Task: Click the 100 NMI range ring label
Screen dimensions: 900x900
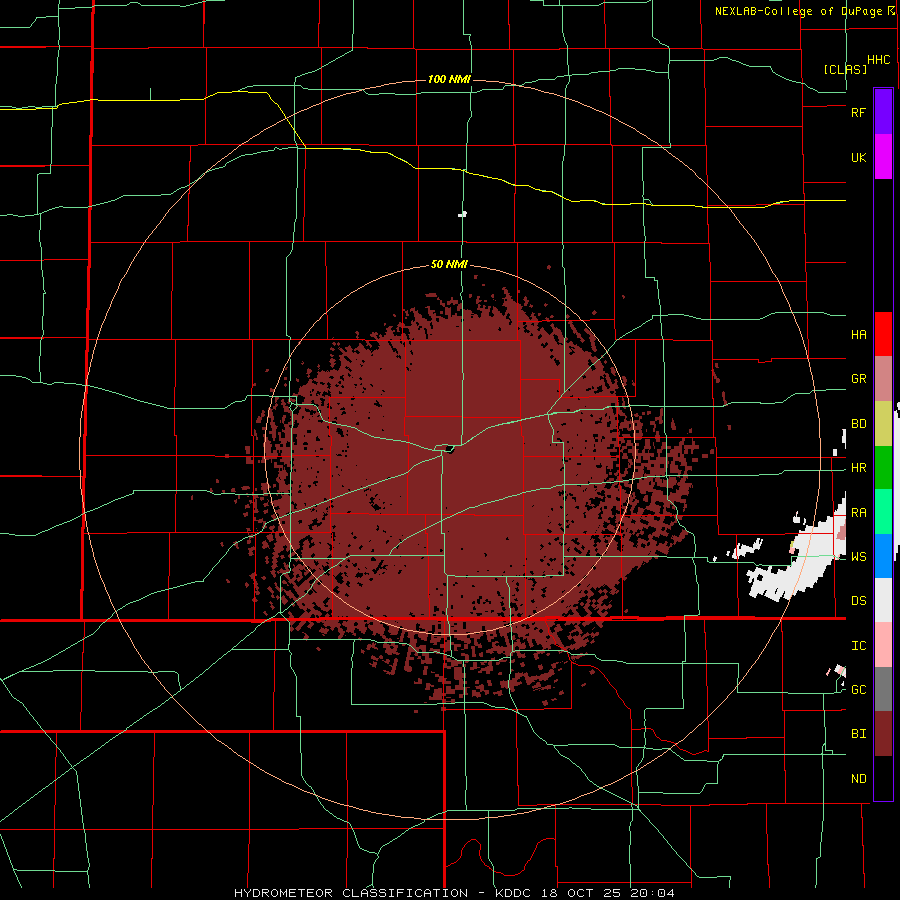Action: click(x=449, y=79)
